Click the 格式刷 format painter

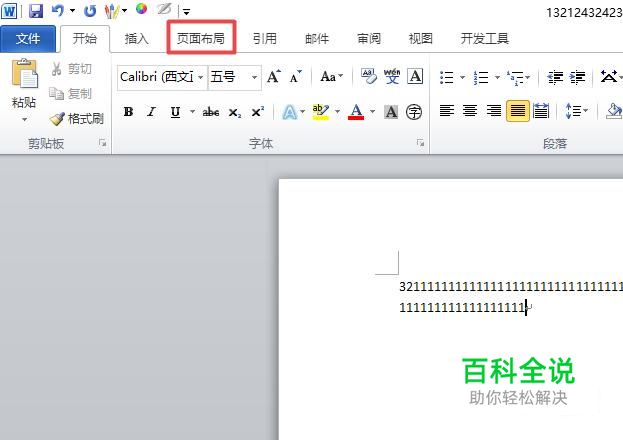click(77, 118)
